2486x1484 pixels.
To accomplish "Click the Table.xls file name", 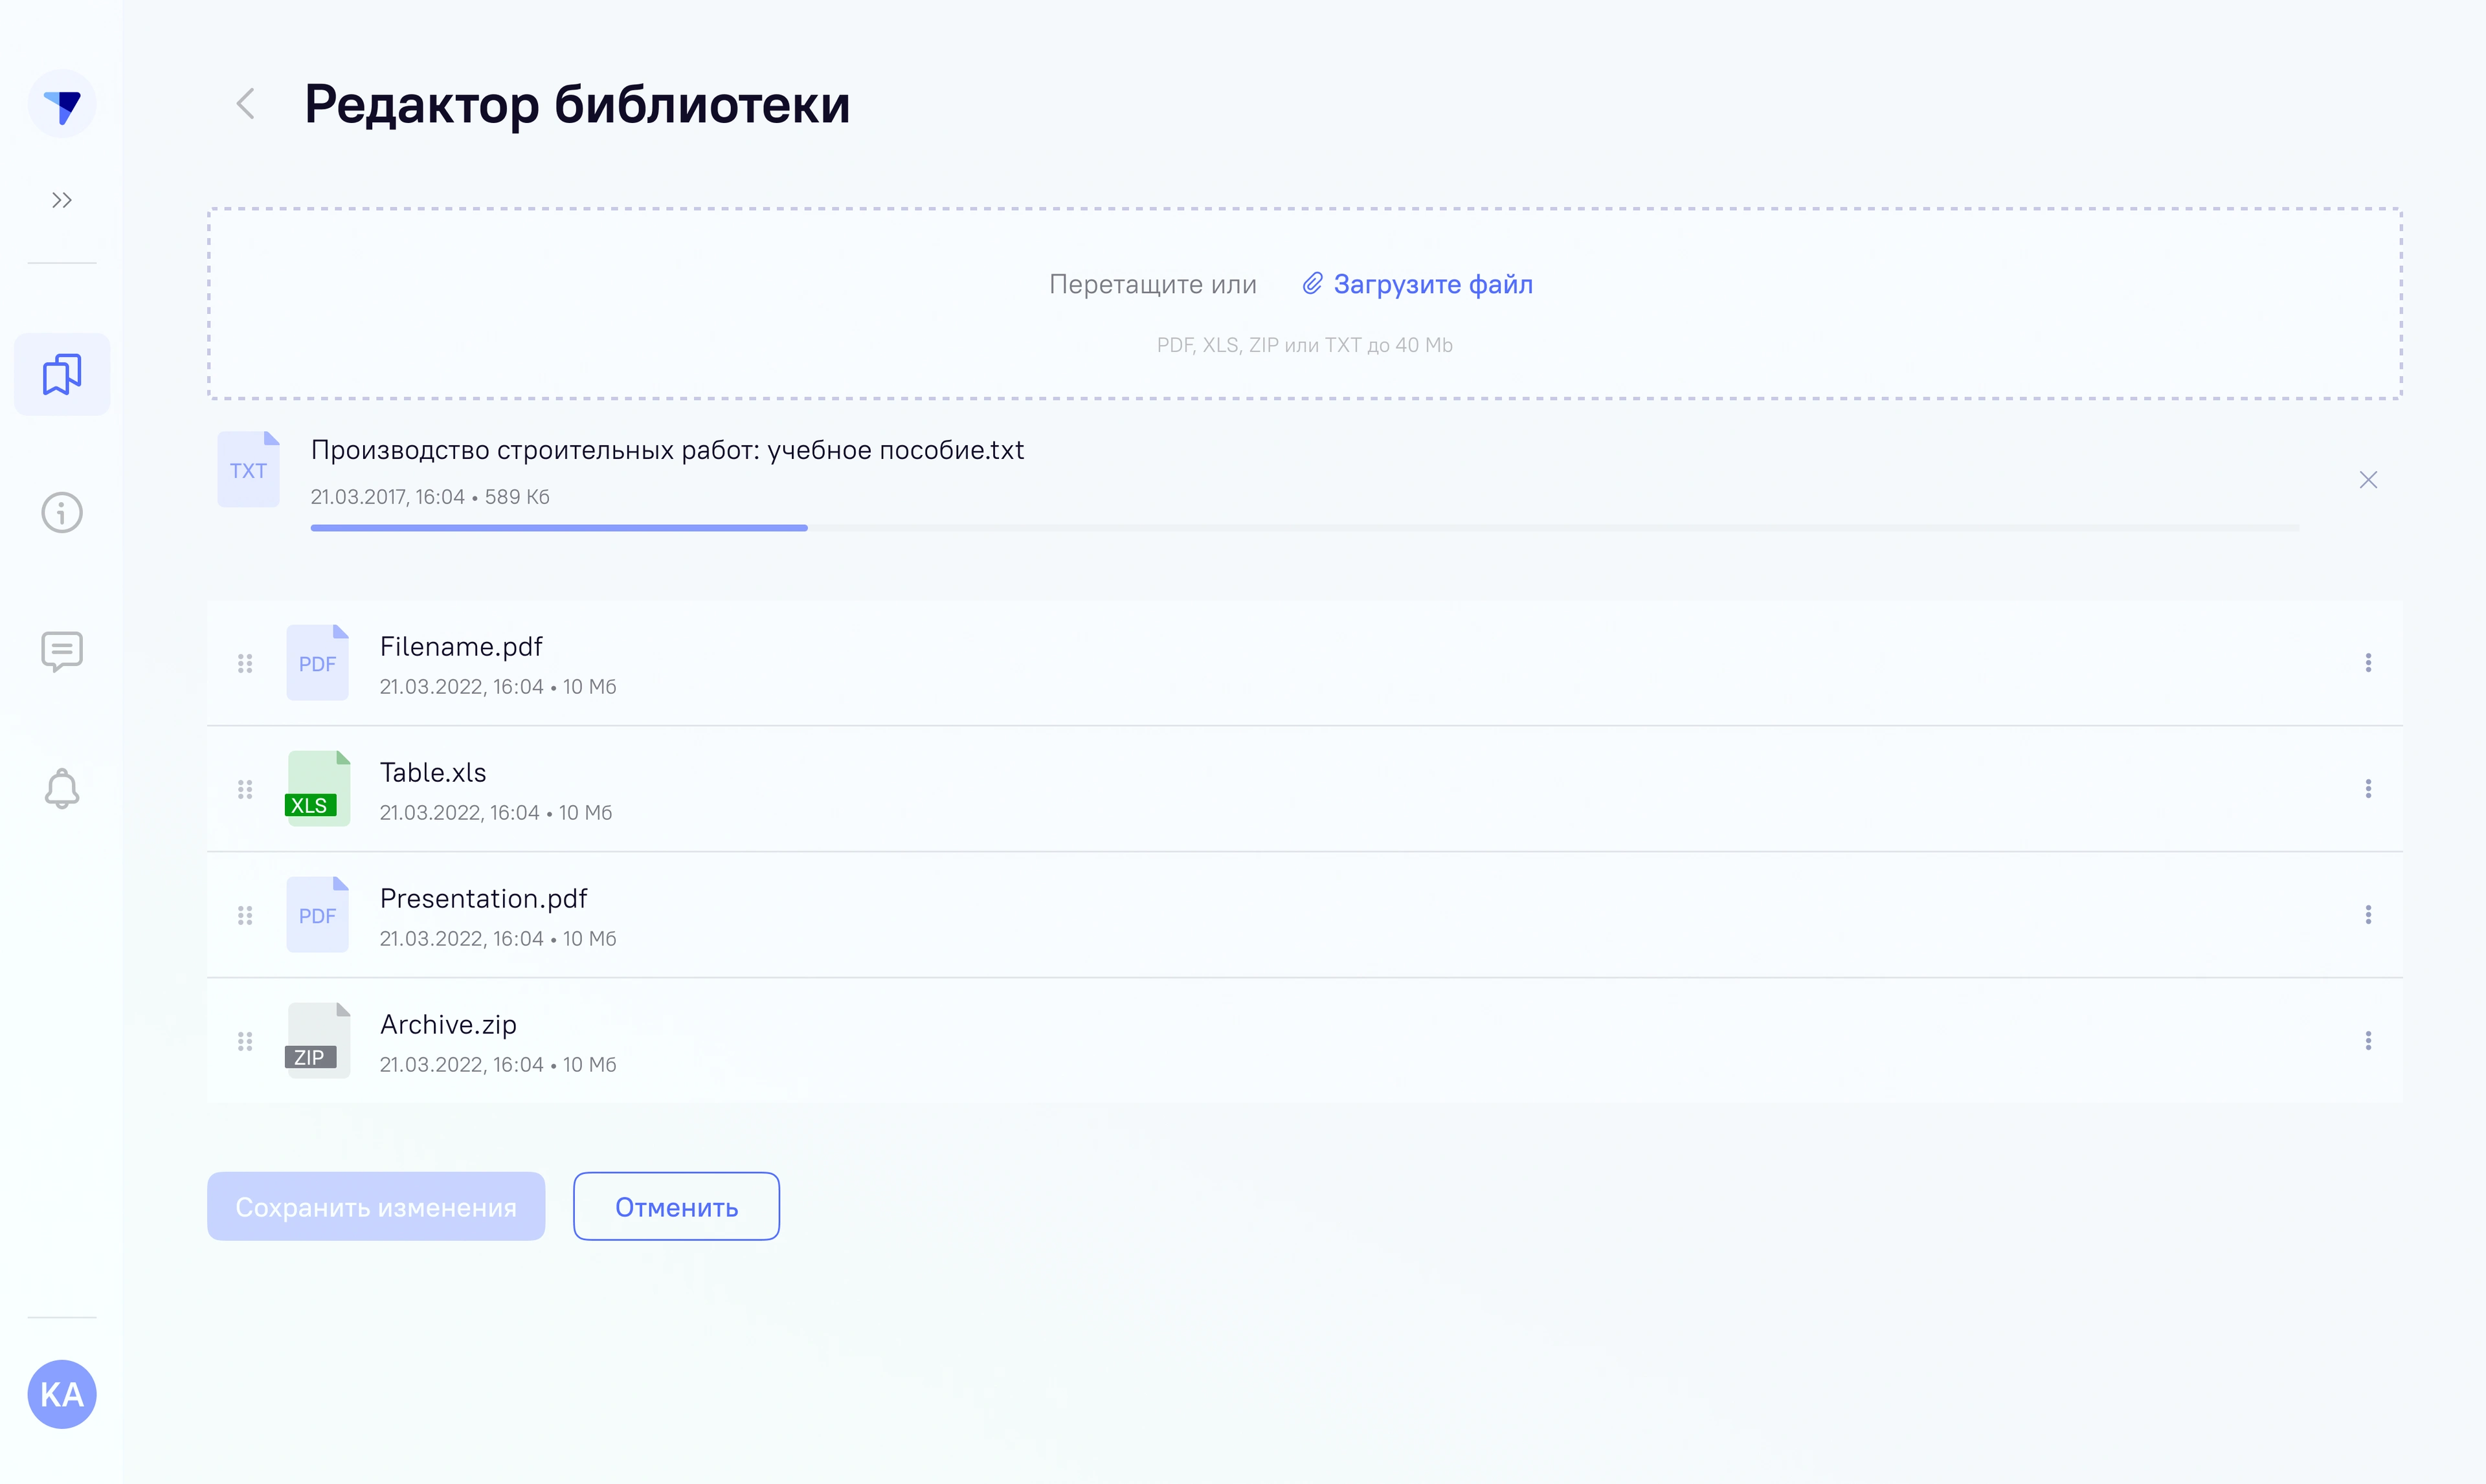I will click(433, 773).
